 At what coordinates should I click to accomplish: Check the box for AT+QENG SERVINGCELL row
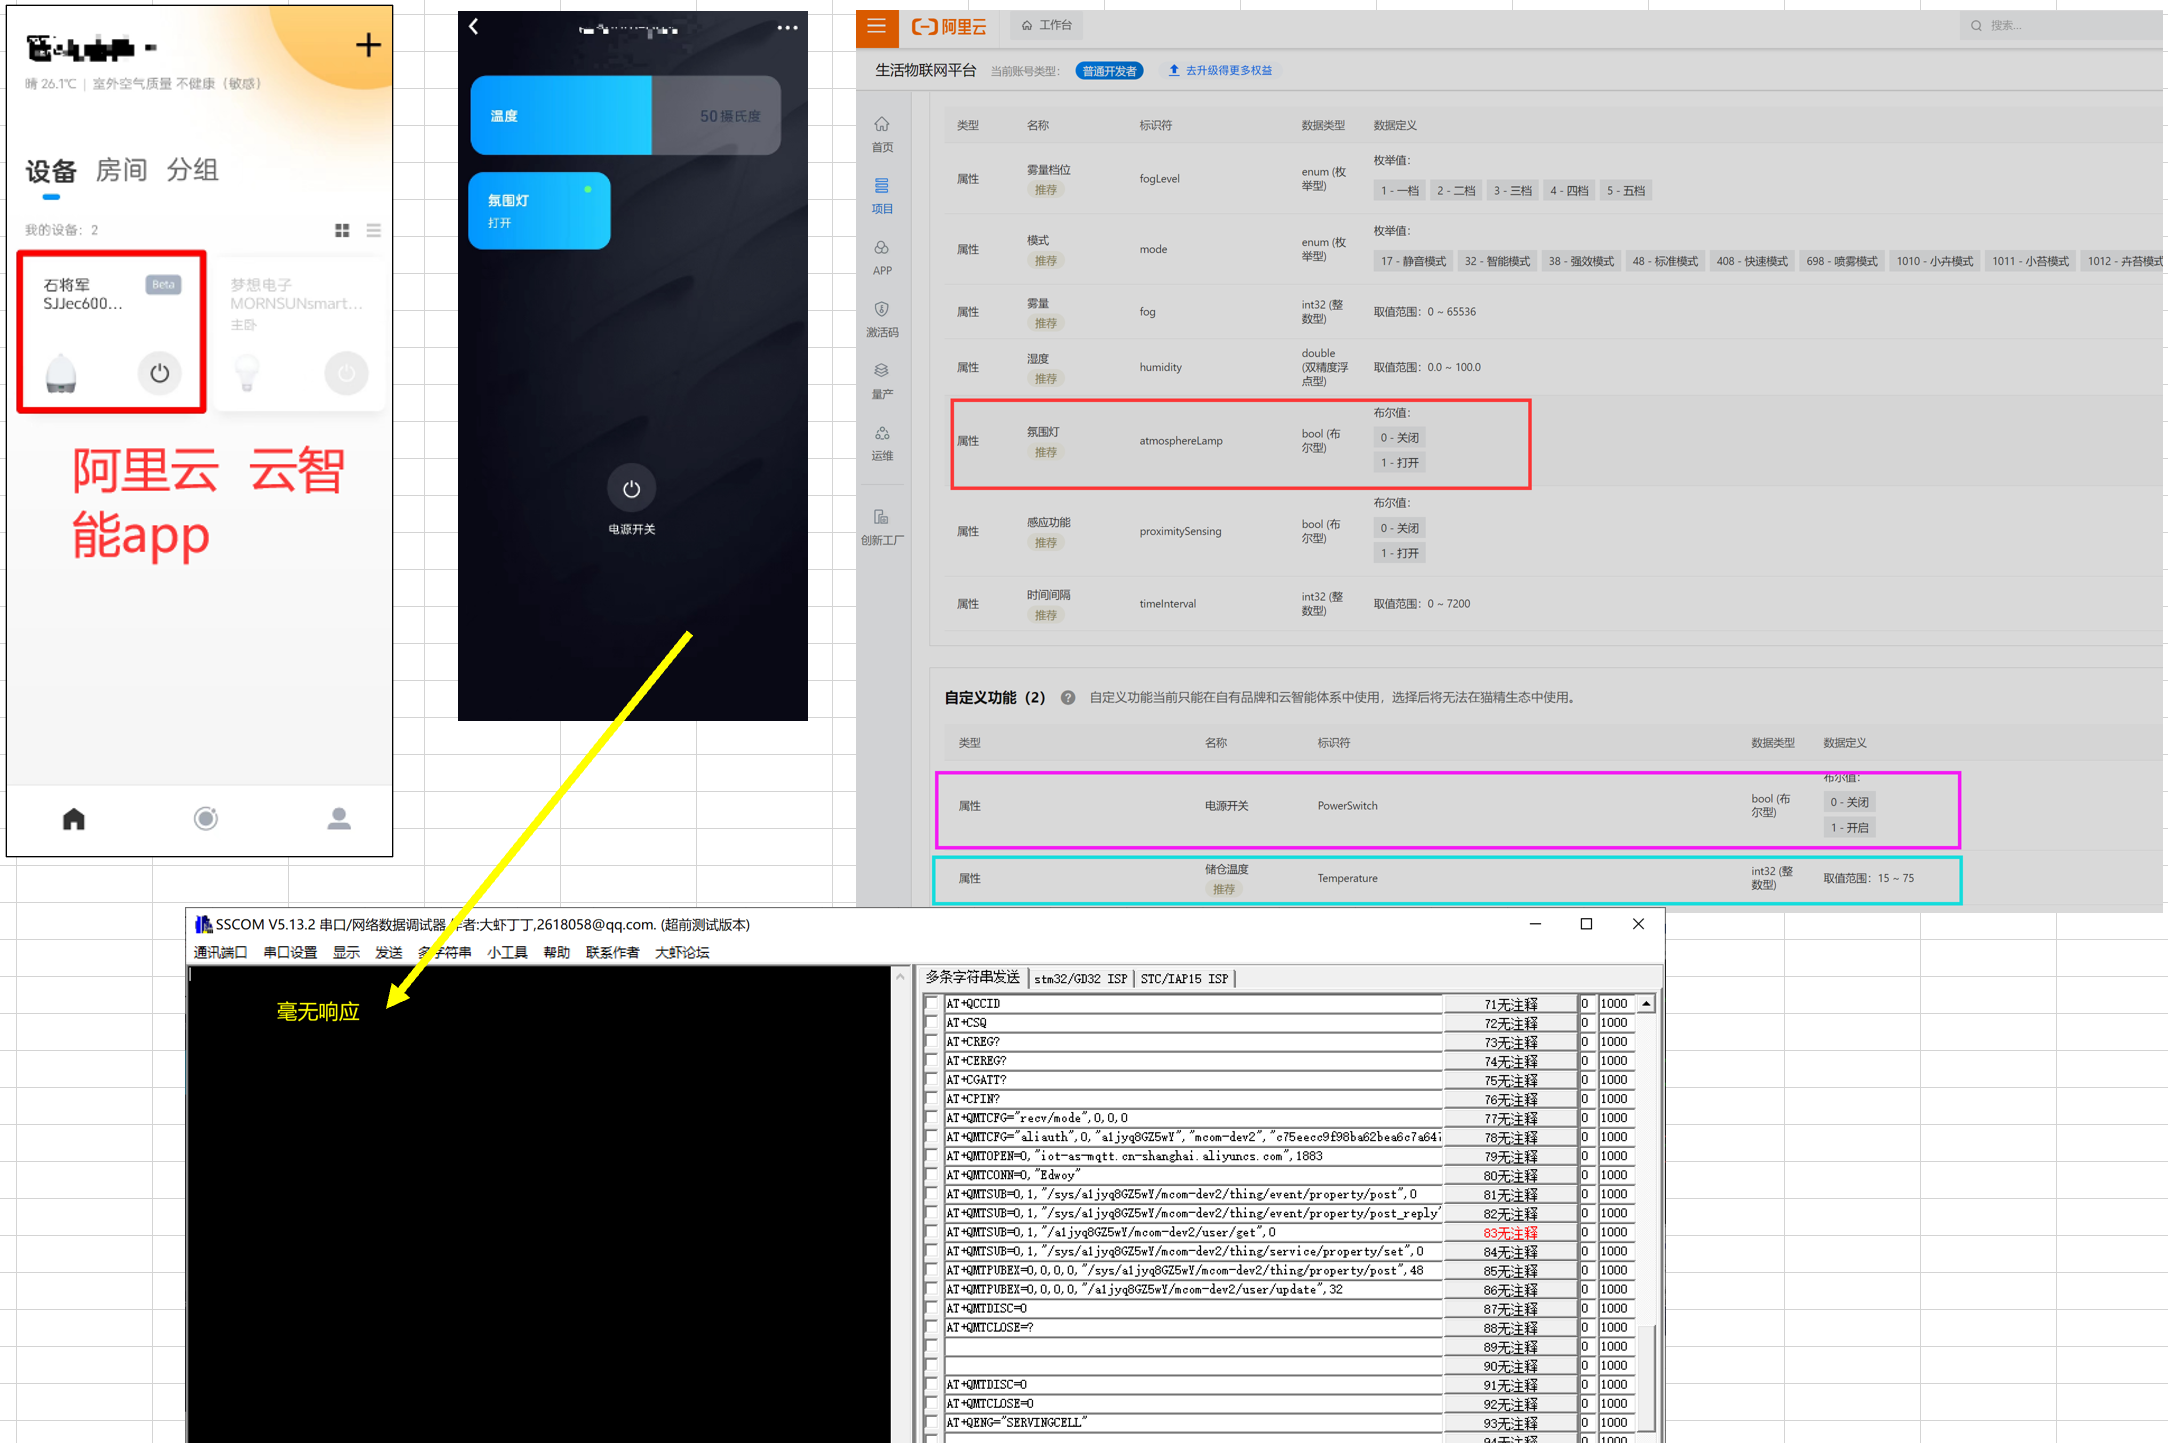tap(932, 1422)
